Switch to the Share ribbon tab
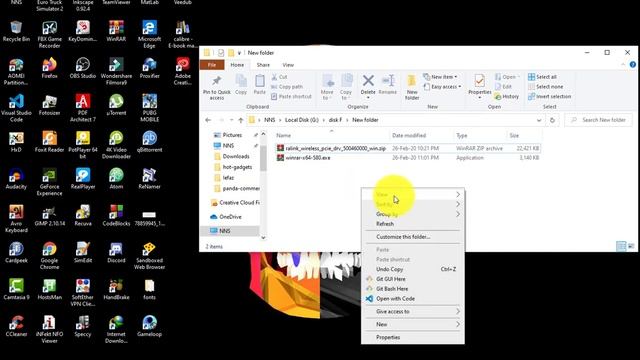 click(263, 65)
